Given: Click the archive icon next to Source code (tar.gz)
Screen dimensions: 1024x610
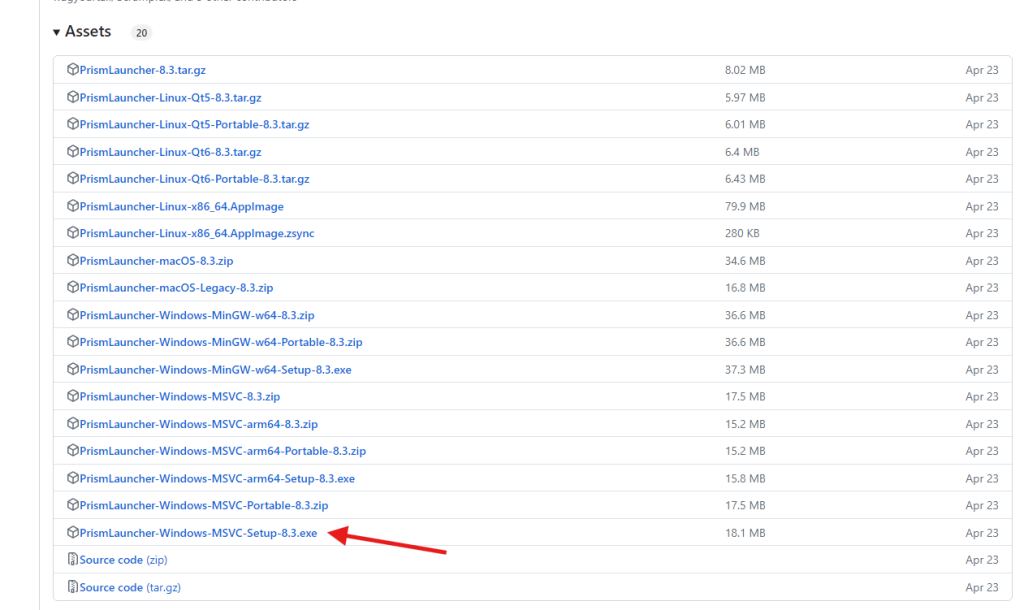Looking at the screenshot, I should click(x=70, y=587).
